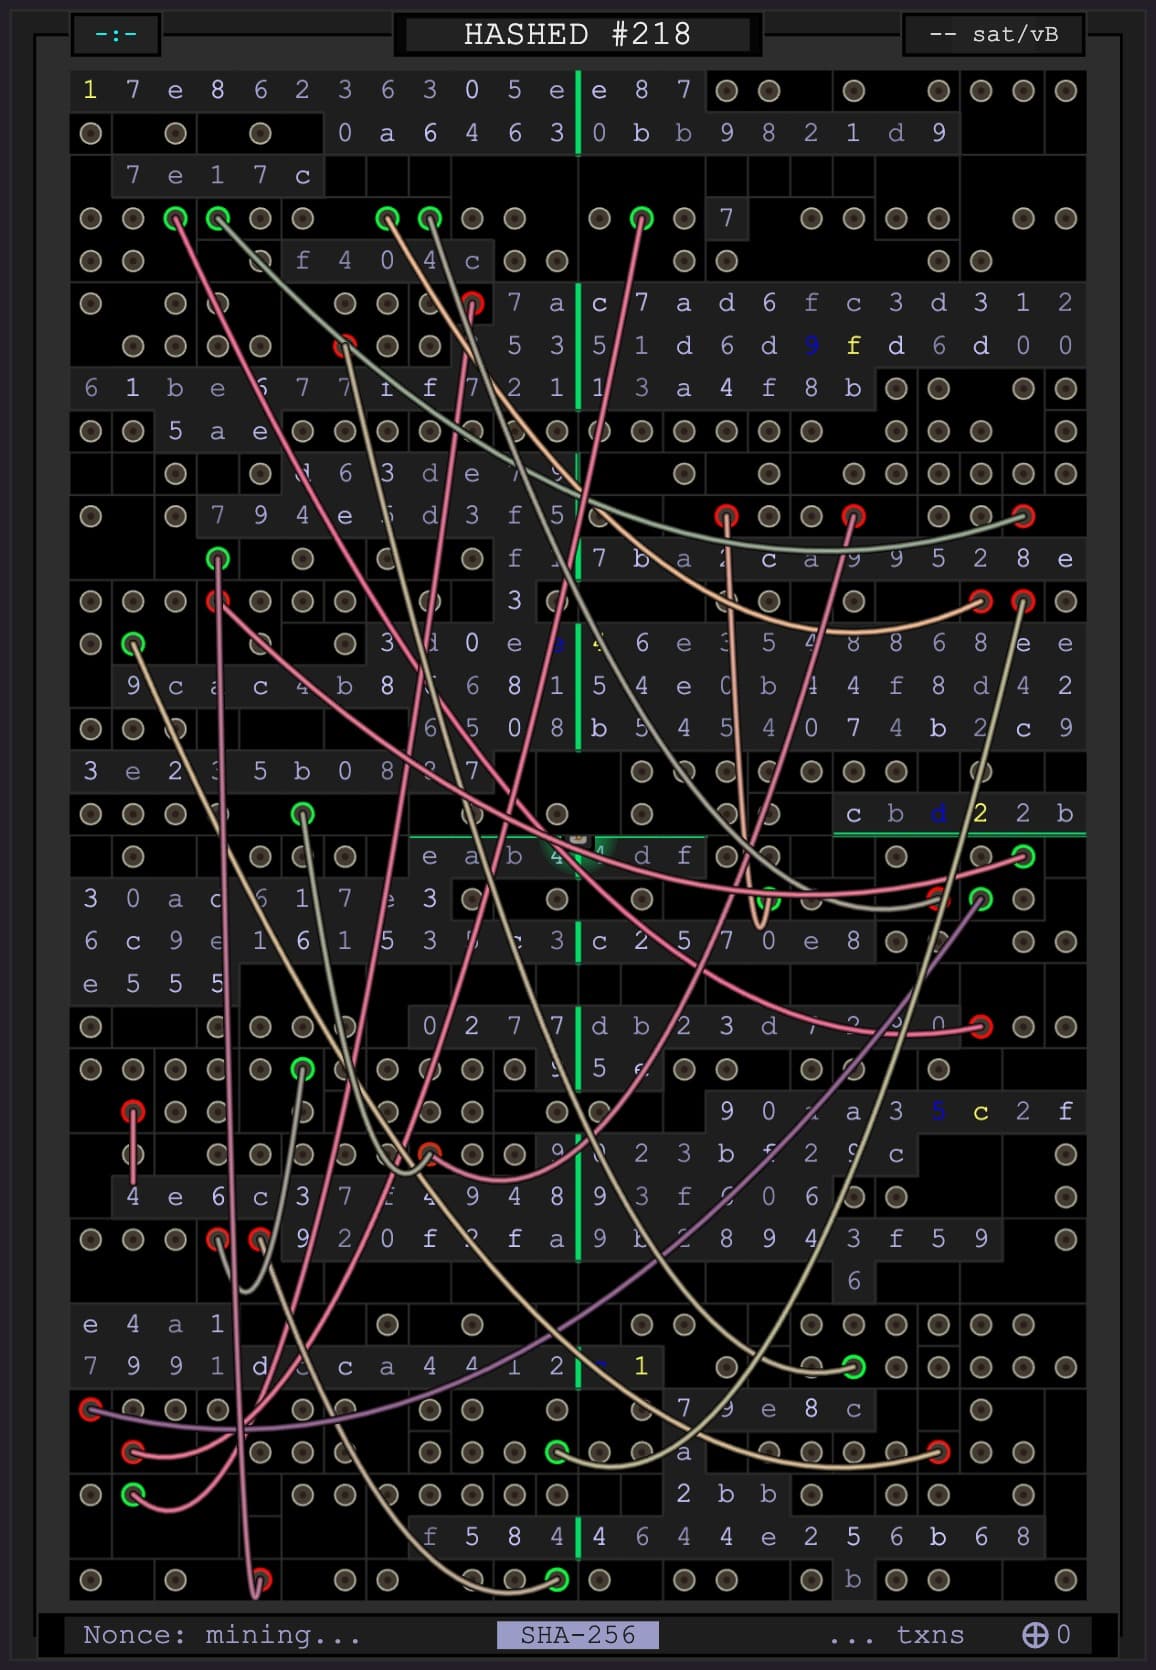The image size is (1156, 1670).
Task: Select the cbd22b underlined hash block
Action: pyautogui.click(x=958, y=813)
